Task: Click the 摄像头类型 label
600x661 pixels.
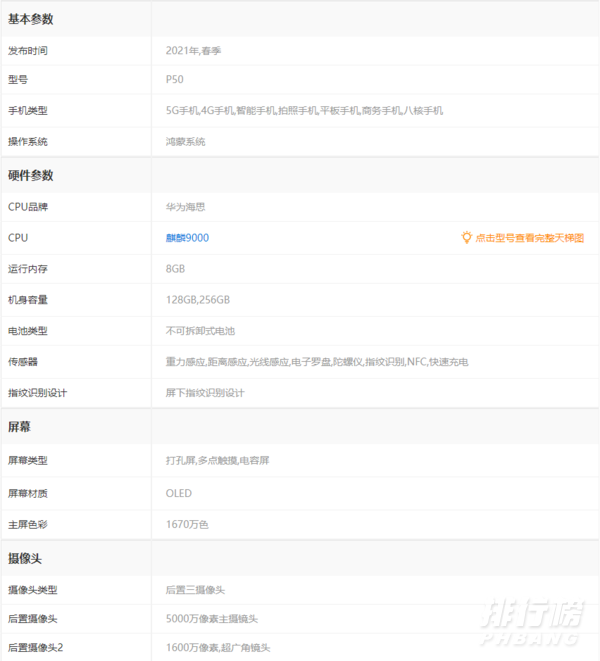Action: pos(32,590)
